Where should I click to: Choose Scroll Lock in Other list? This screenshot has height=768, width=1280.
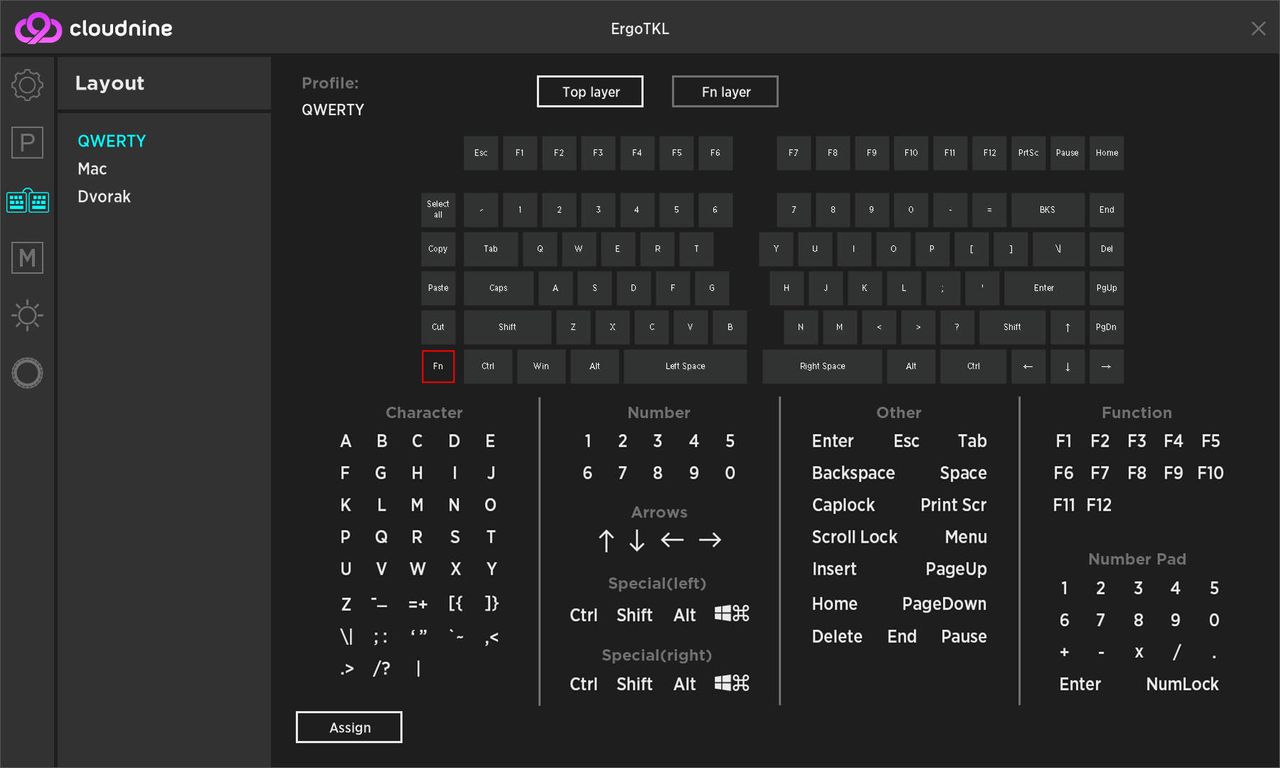[855, 537]
